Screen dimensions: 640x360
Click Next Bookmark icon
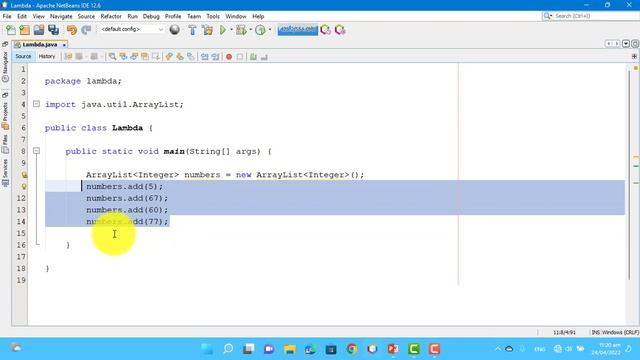click(x=180, y=57)
